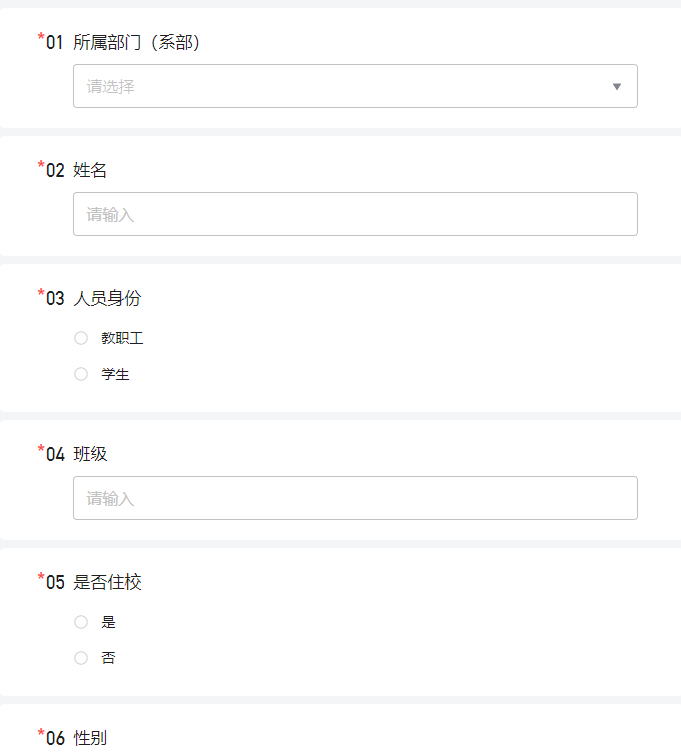
Task: Click the 教职工 option label text
Action: 122,338
